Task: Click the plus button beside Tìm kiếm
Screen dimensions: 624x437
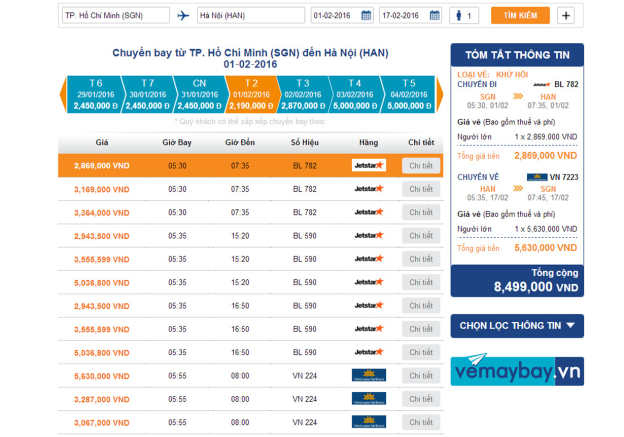Action: click(565, 16)
